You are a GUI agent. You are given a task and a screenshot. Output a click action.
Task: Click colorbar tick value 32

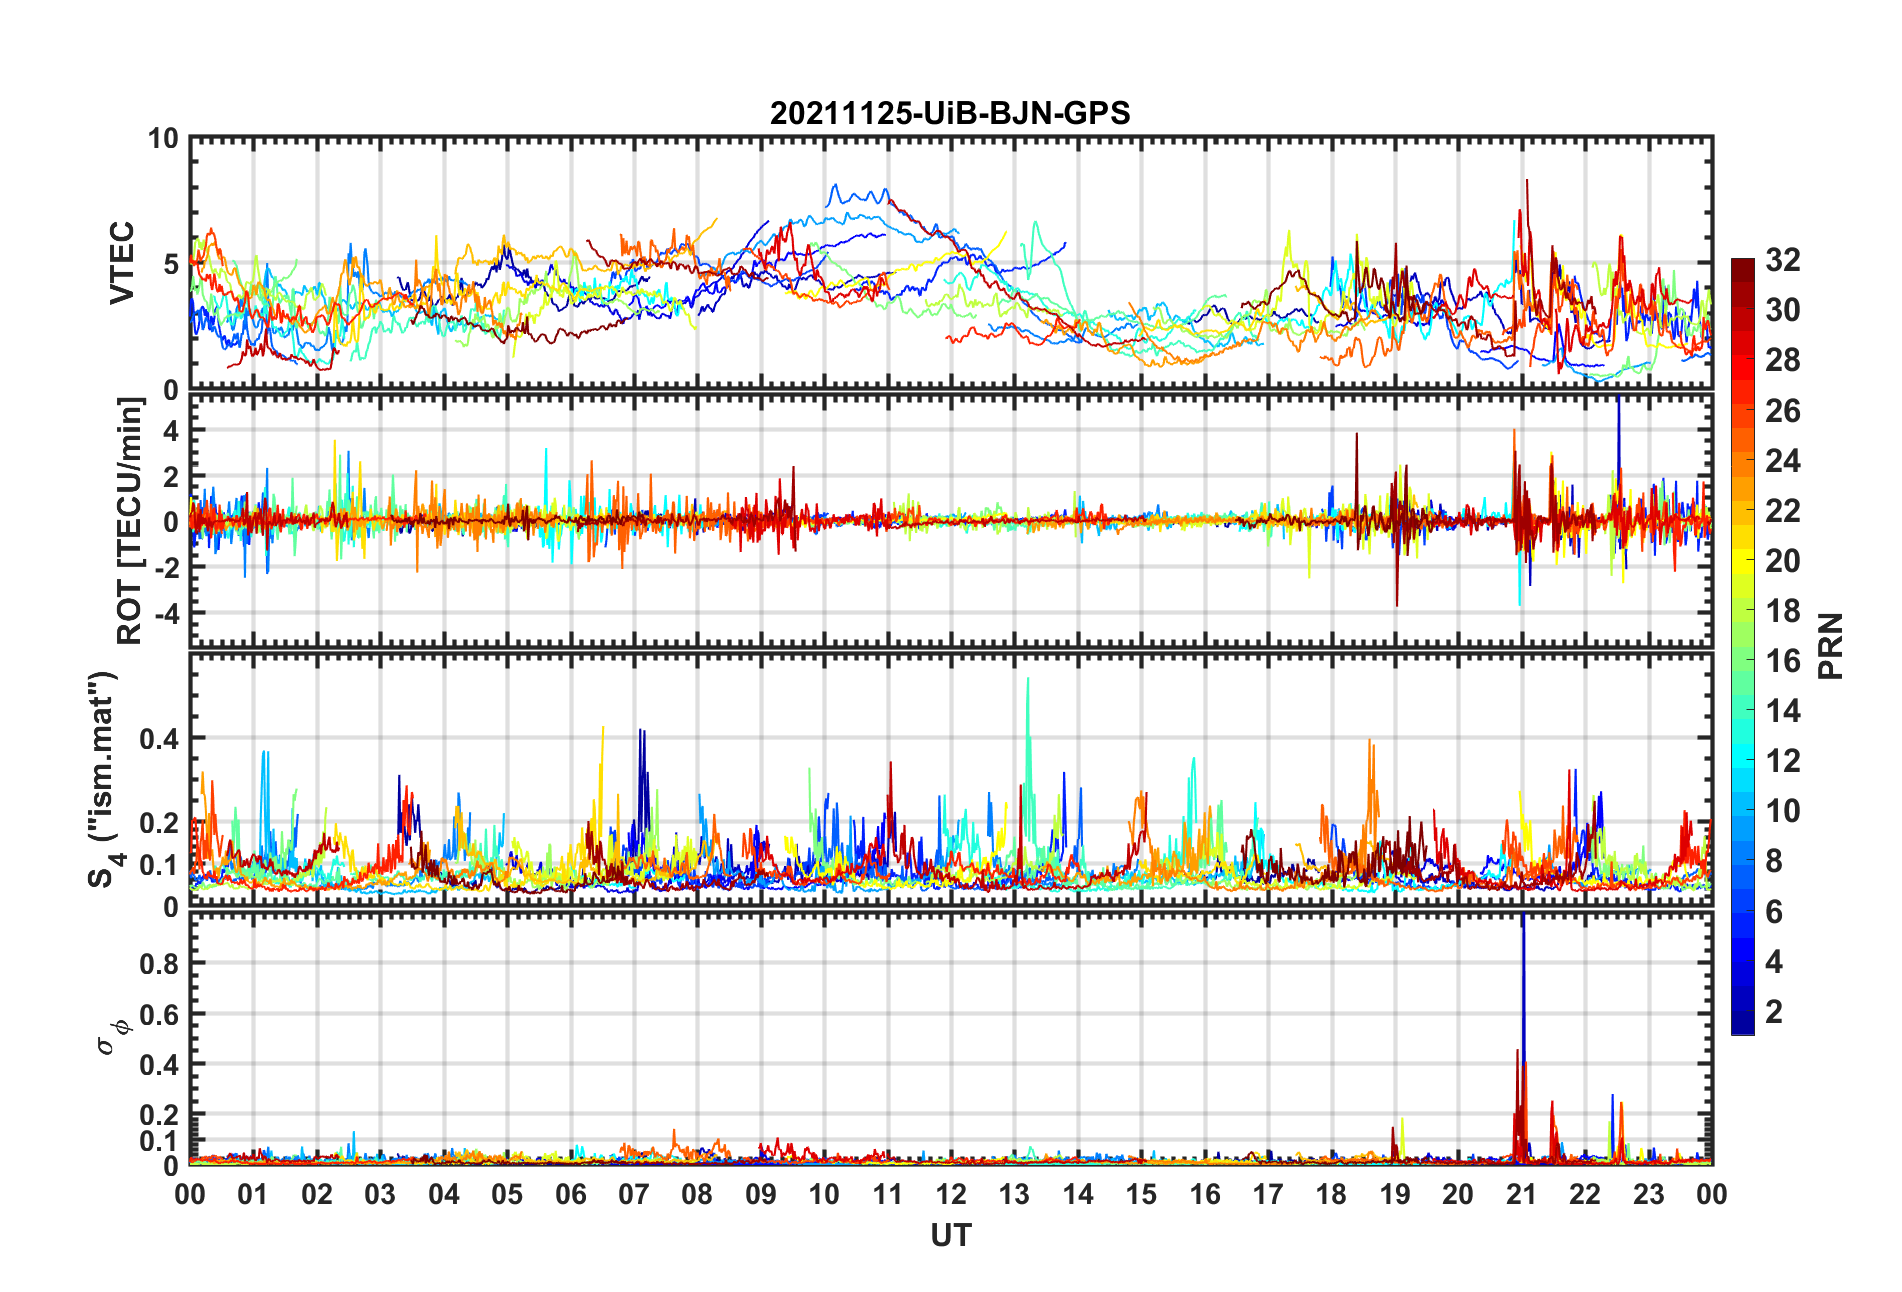1782,260
